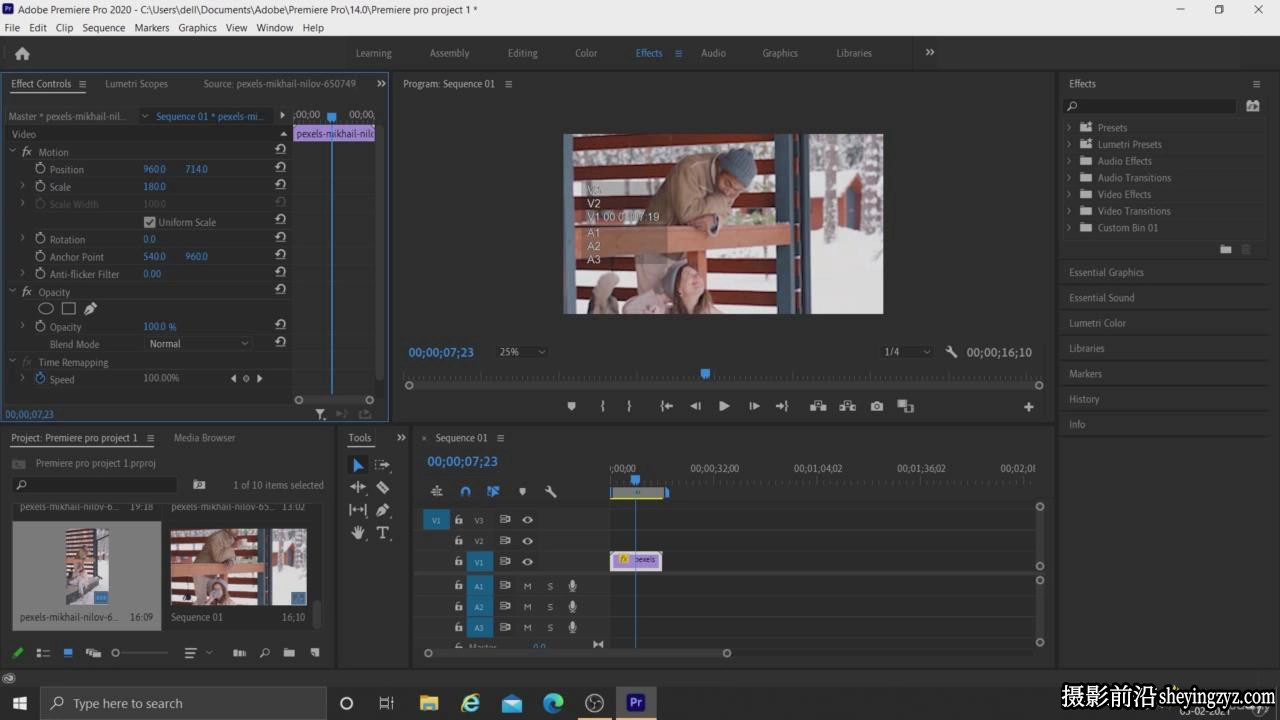This screenshot has width=1280, height=720.
Task: Click Automate to Sequence icon
Action: coord(239,653)
